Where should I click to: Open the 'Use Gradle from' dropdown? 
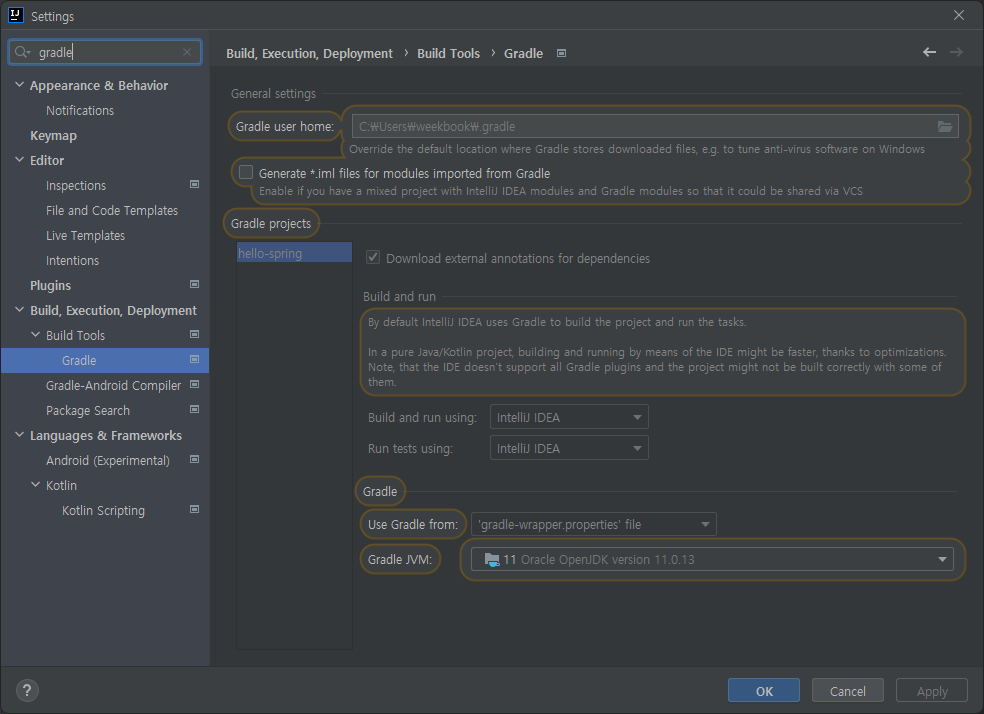(x=594, y=525)
